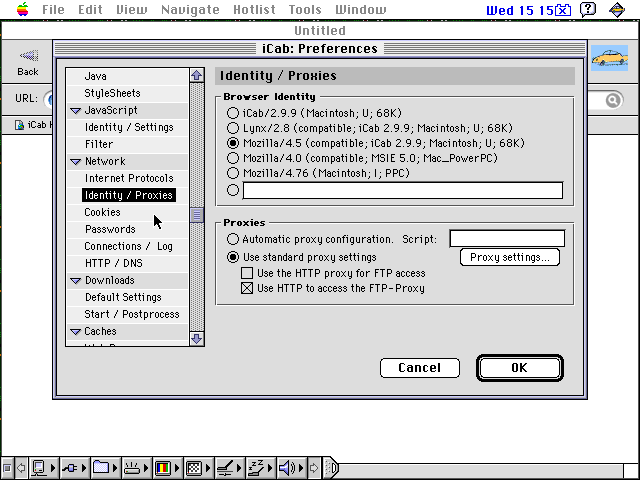
Task: Select Cookies in preferences list
Action: click(102, 212)
